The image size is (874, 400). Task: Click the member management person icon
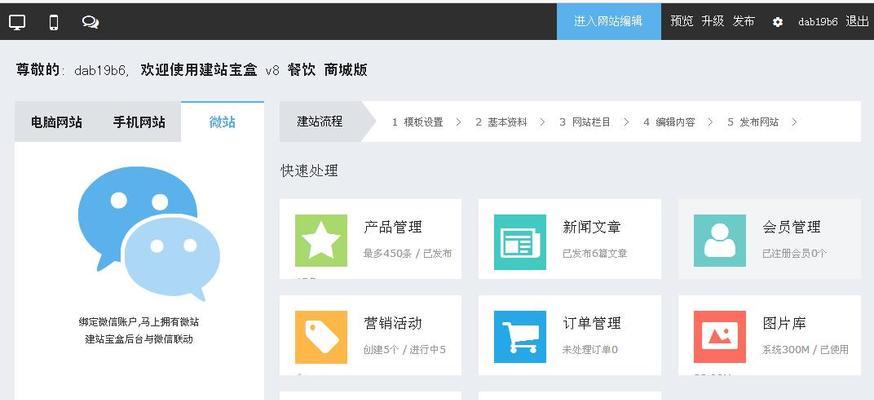point(720,241)
